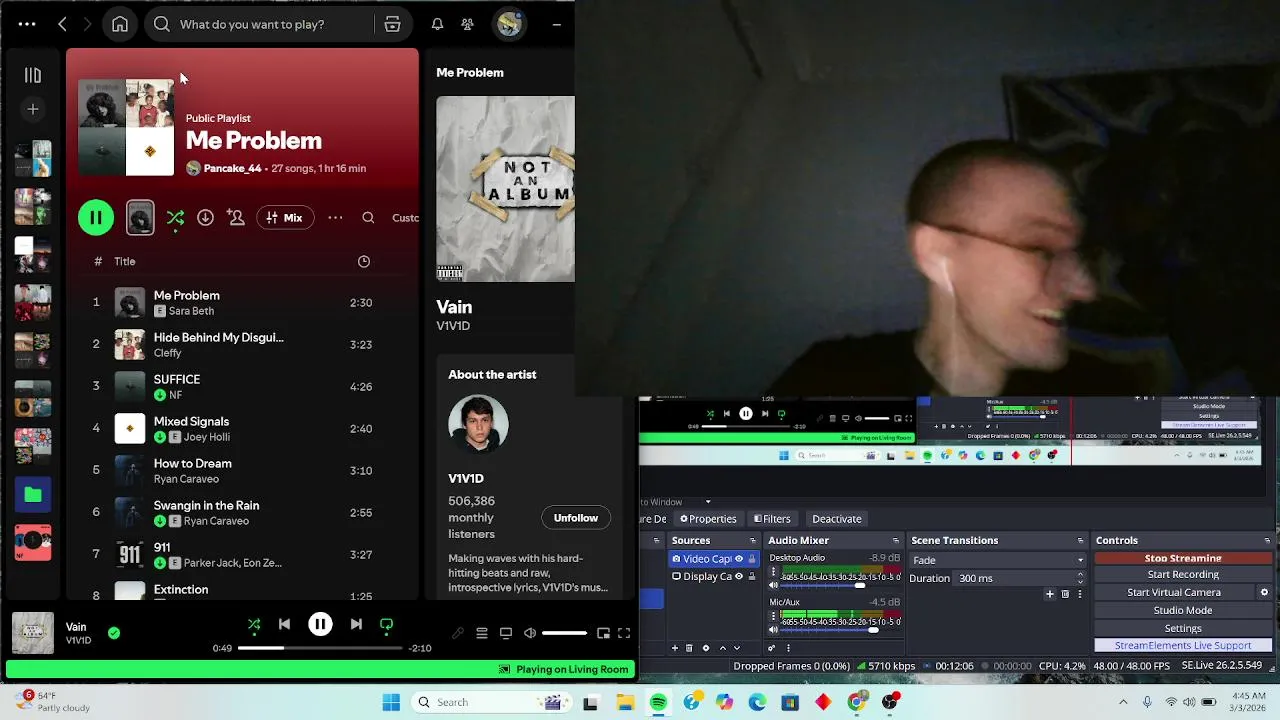Viewport: 1280px width, 720px height.
Task: Open more options for Me Problem playlist
Action: (x=335, y=217)
